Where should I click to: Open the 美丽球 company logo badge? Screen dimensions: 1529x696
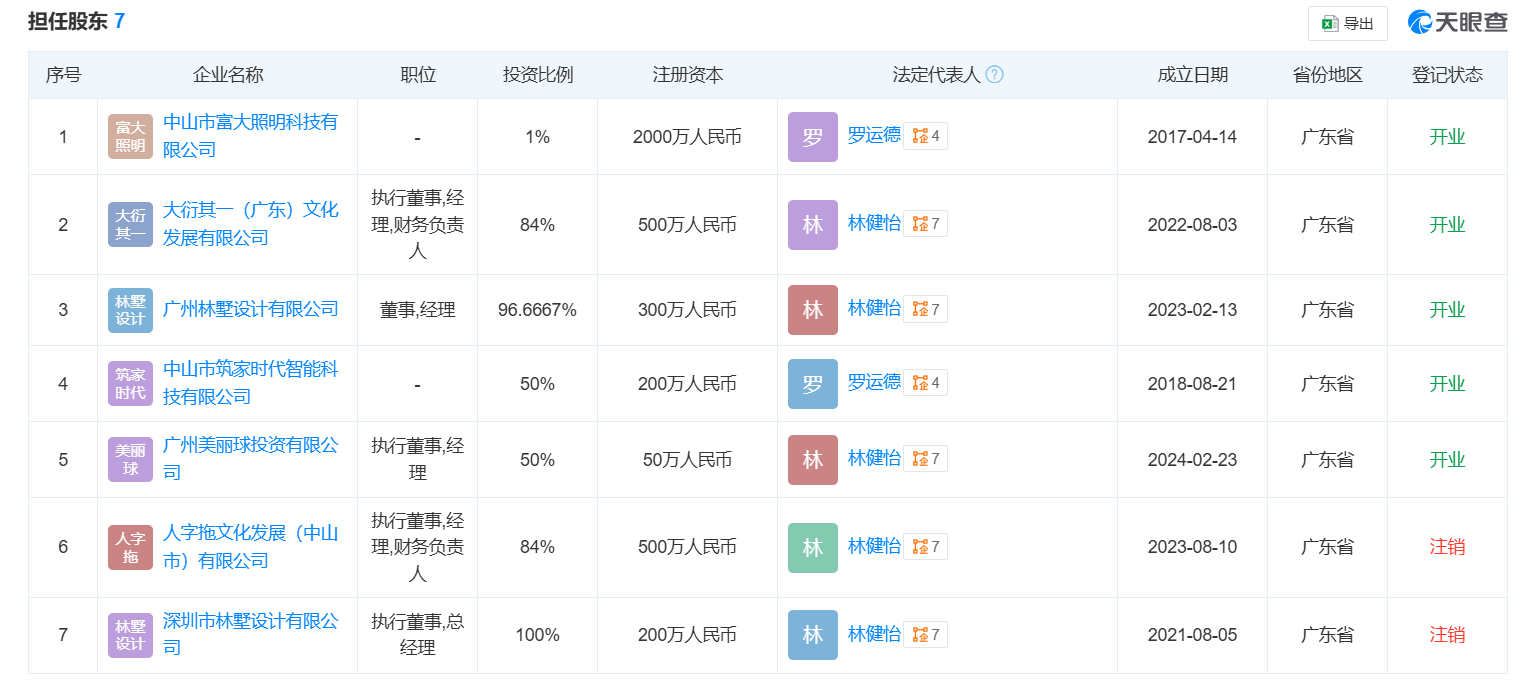coord(130,460)
